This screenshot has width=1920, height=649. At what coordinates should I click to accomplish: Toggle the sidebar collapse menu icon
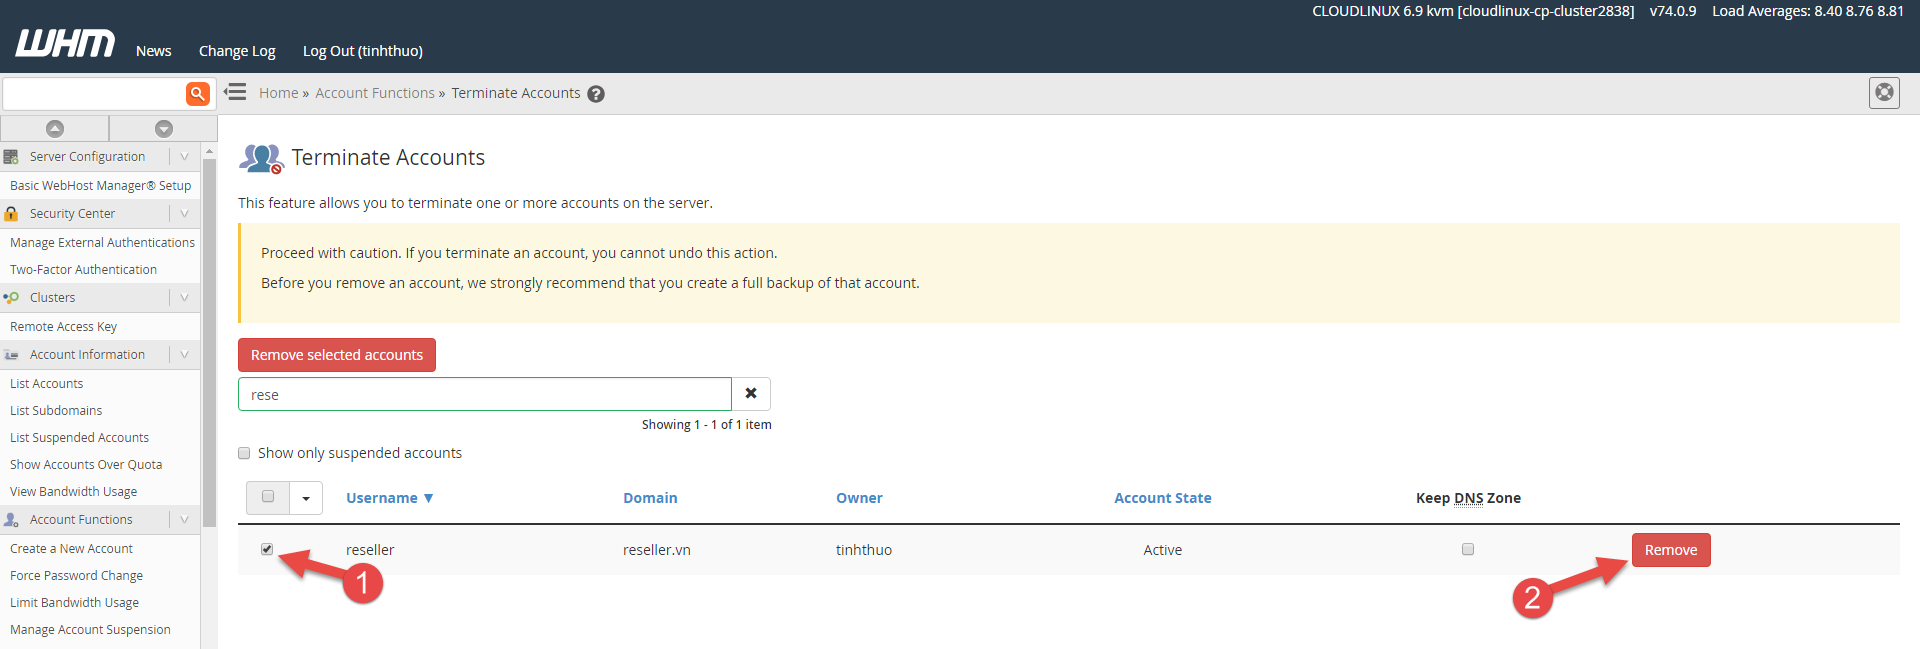point(235,93)
